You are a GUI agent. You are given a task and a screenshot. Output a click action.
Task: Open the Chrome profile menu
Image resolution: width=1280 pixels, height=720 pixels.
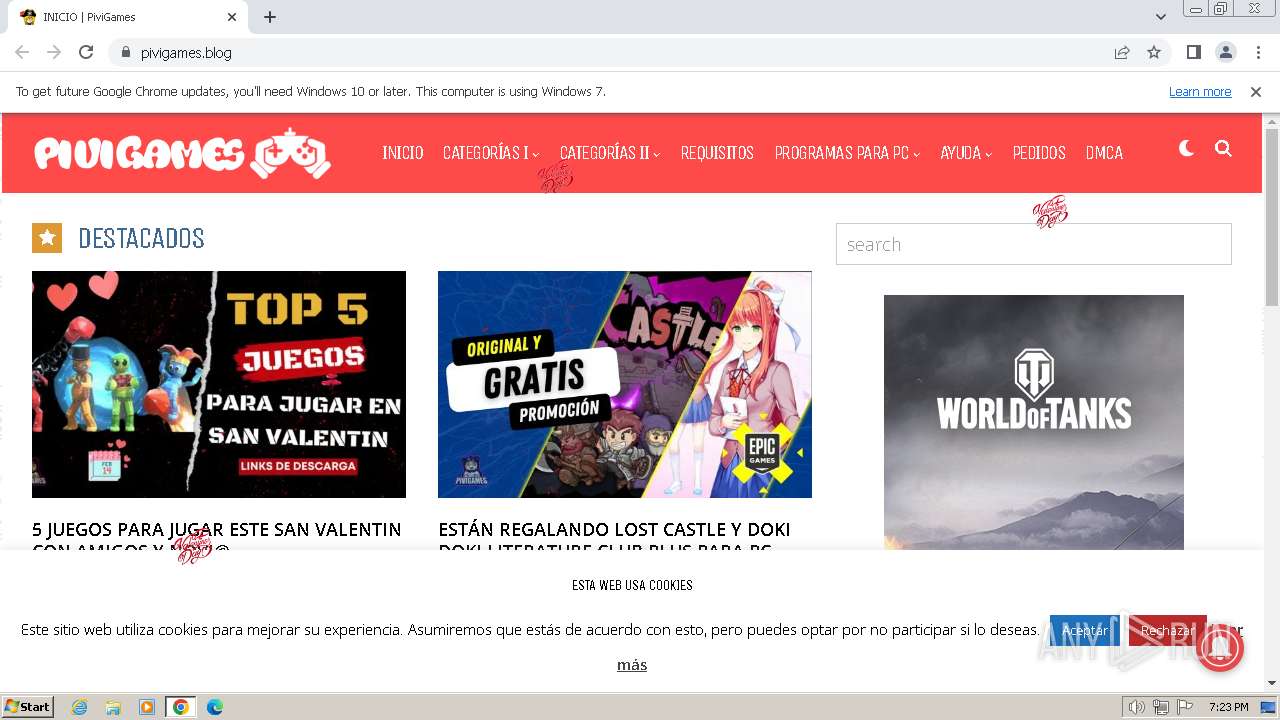[1225, 52]
